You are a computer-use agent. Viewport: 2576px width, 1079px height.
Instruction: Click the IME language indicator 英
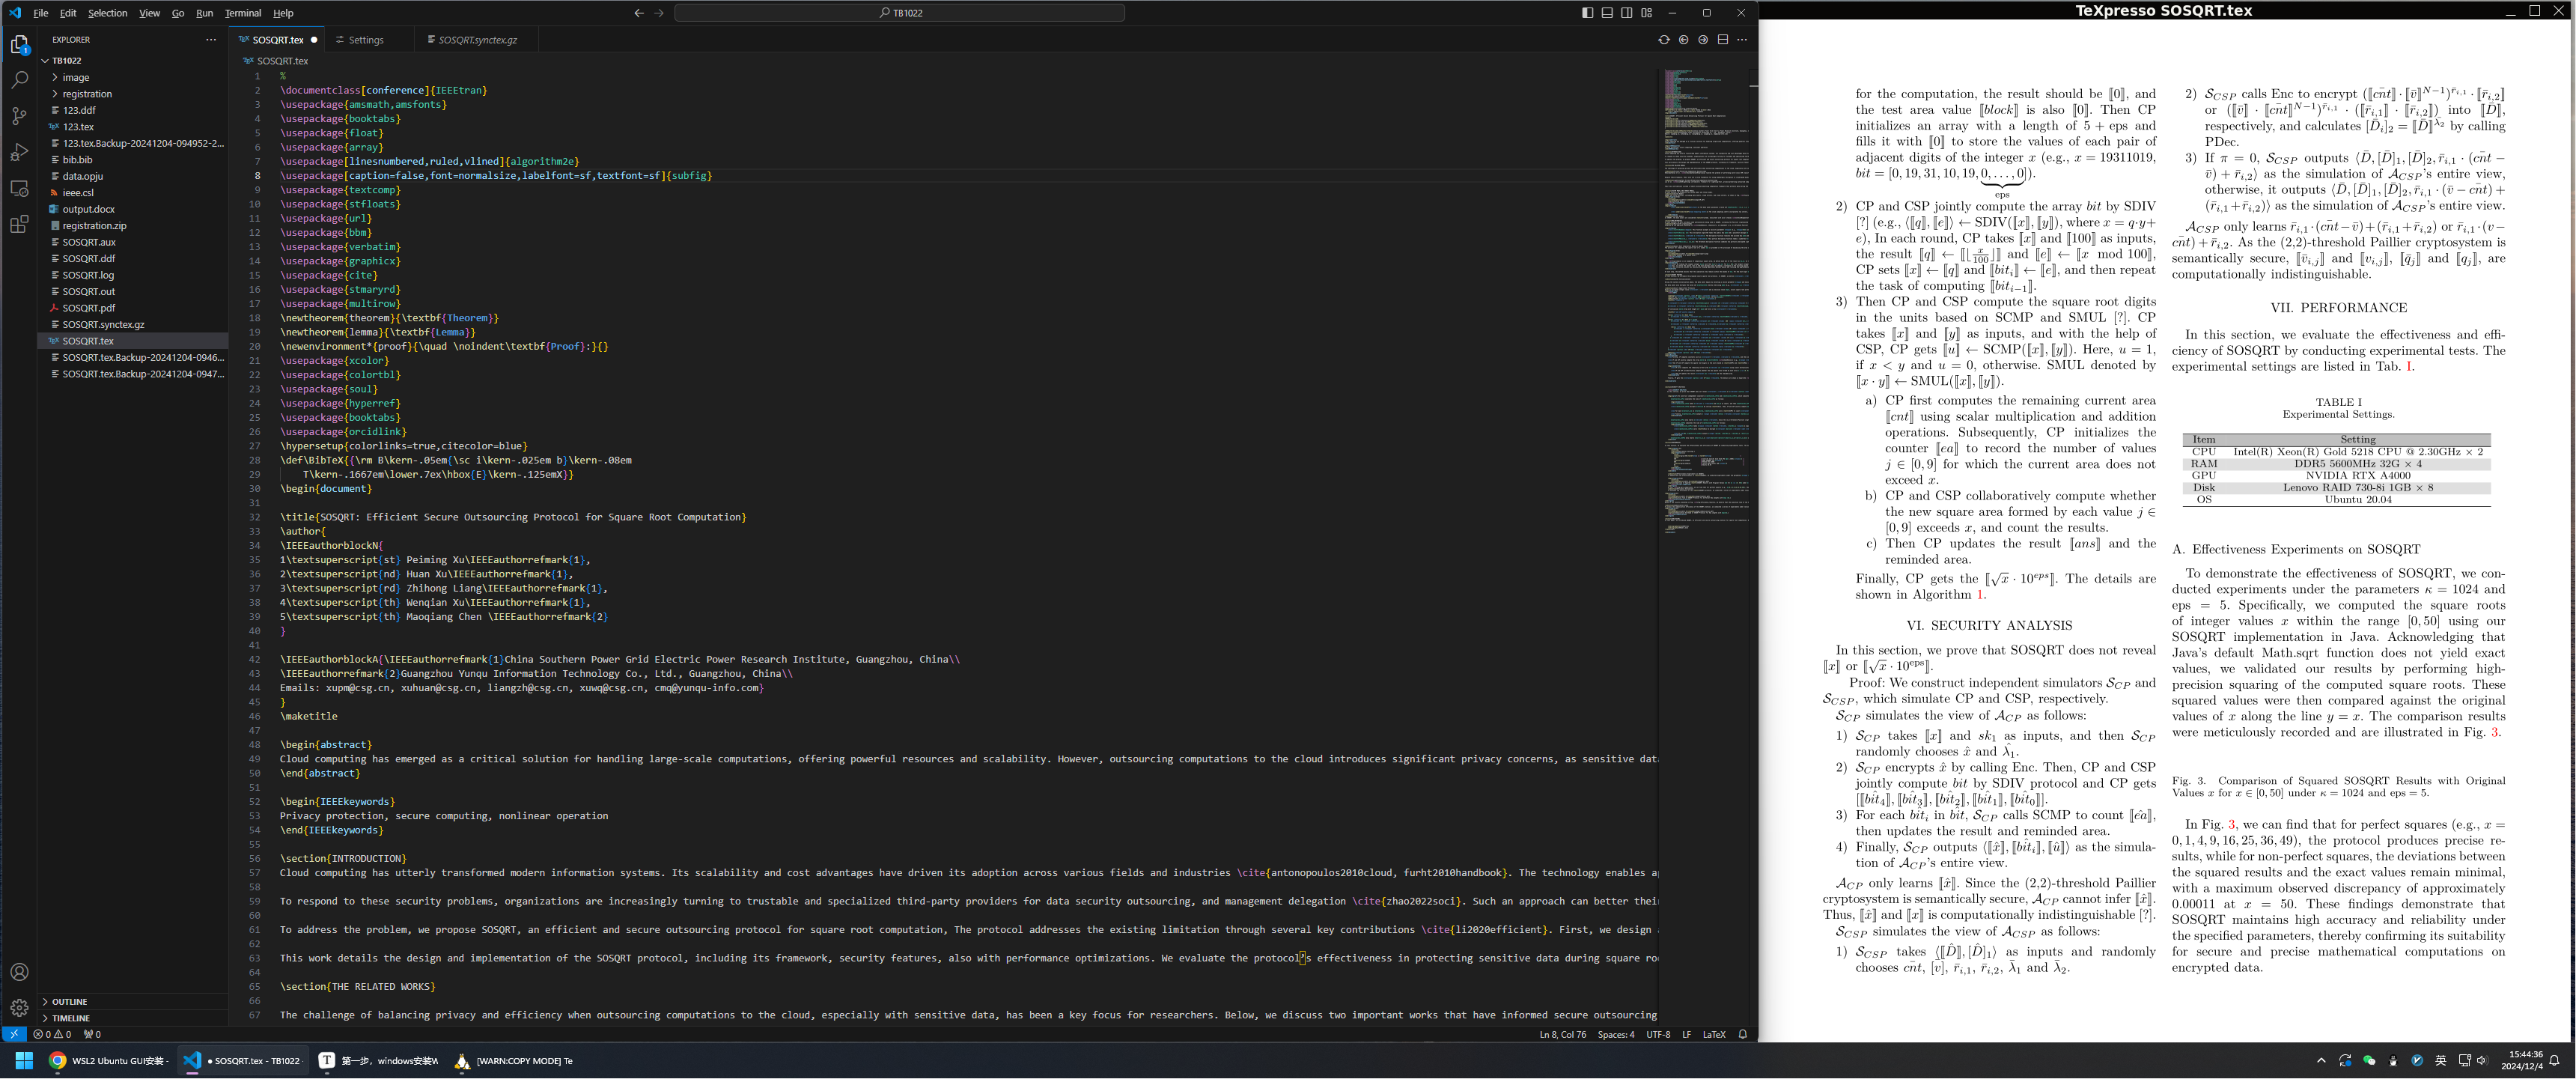point(2441,1060)
